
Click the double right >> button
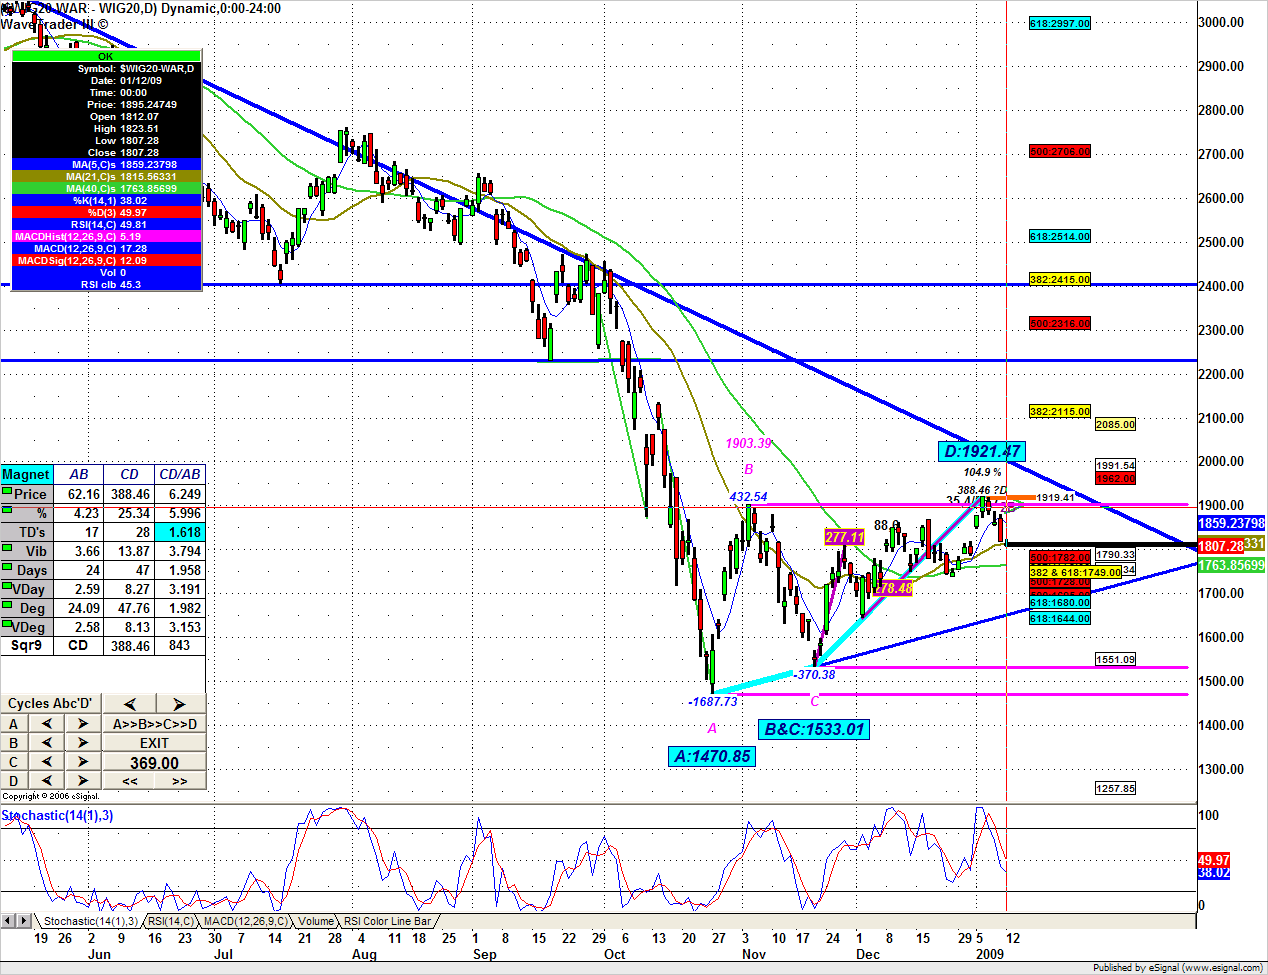click(180, 781)
